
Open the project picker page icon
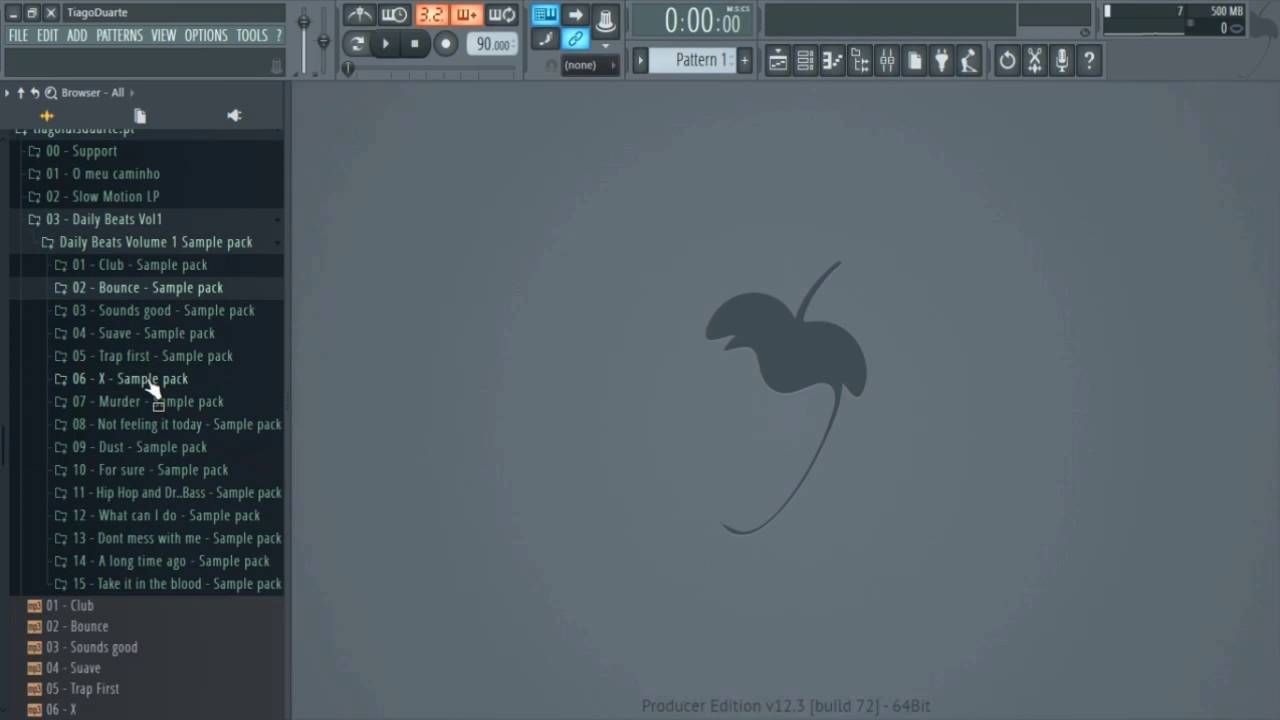pyautogui.click(x=914, y=61)
